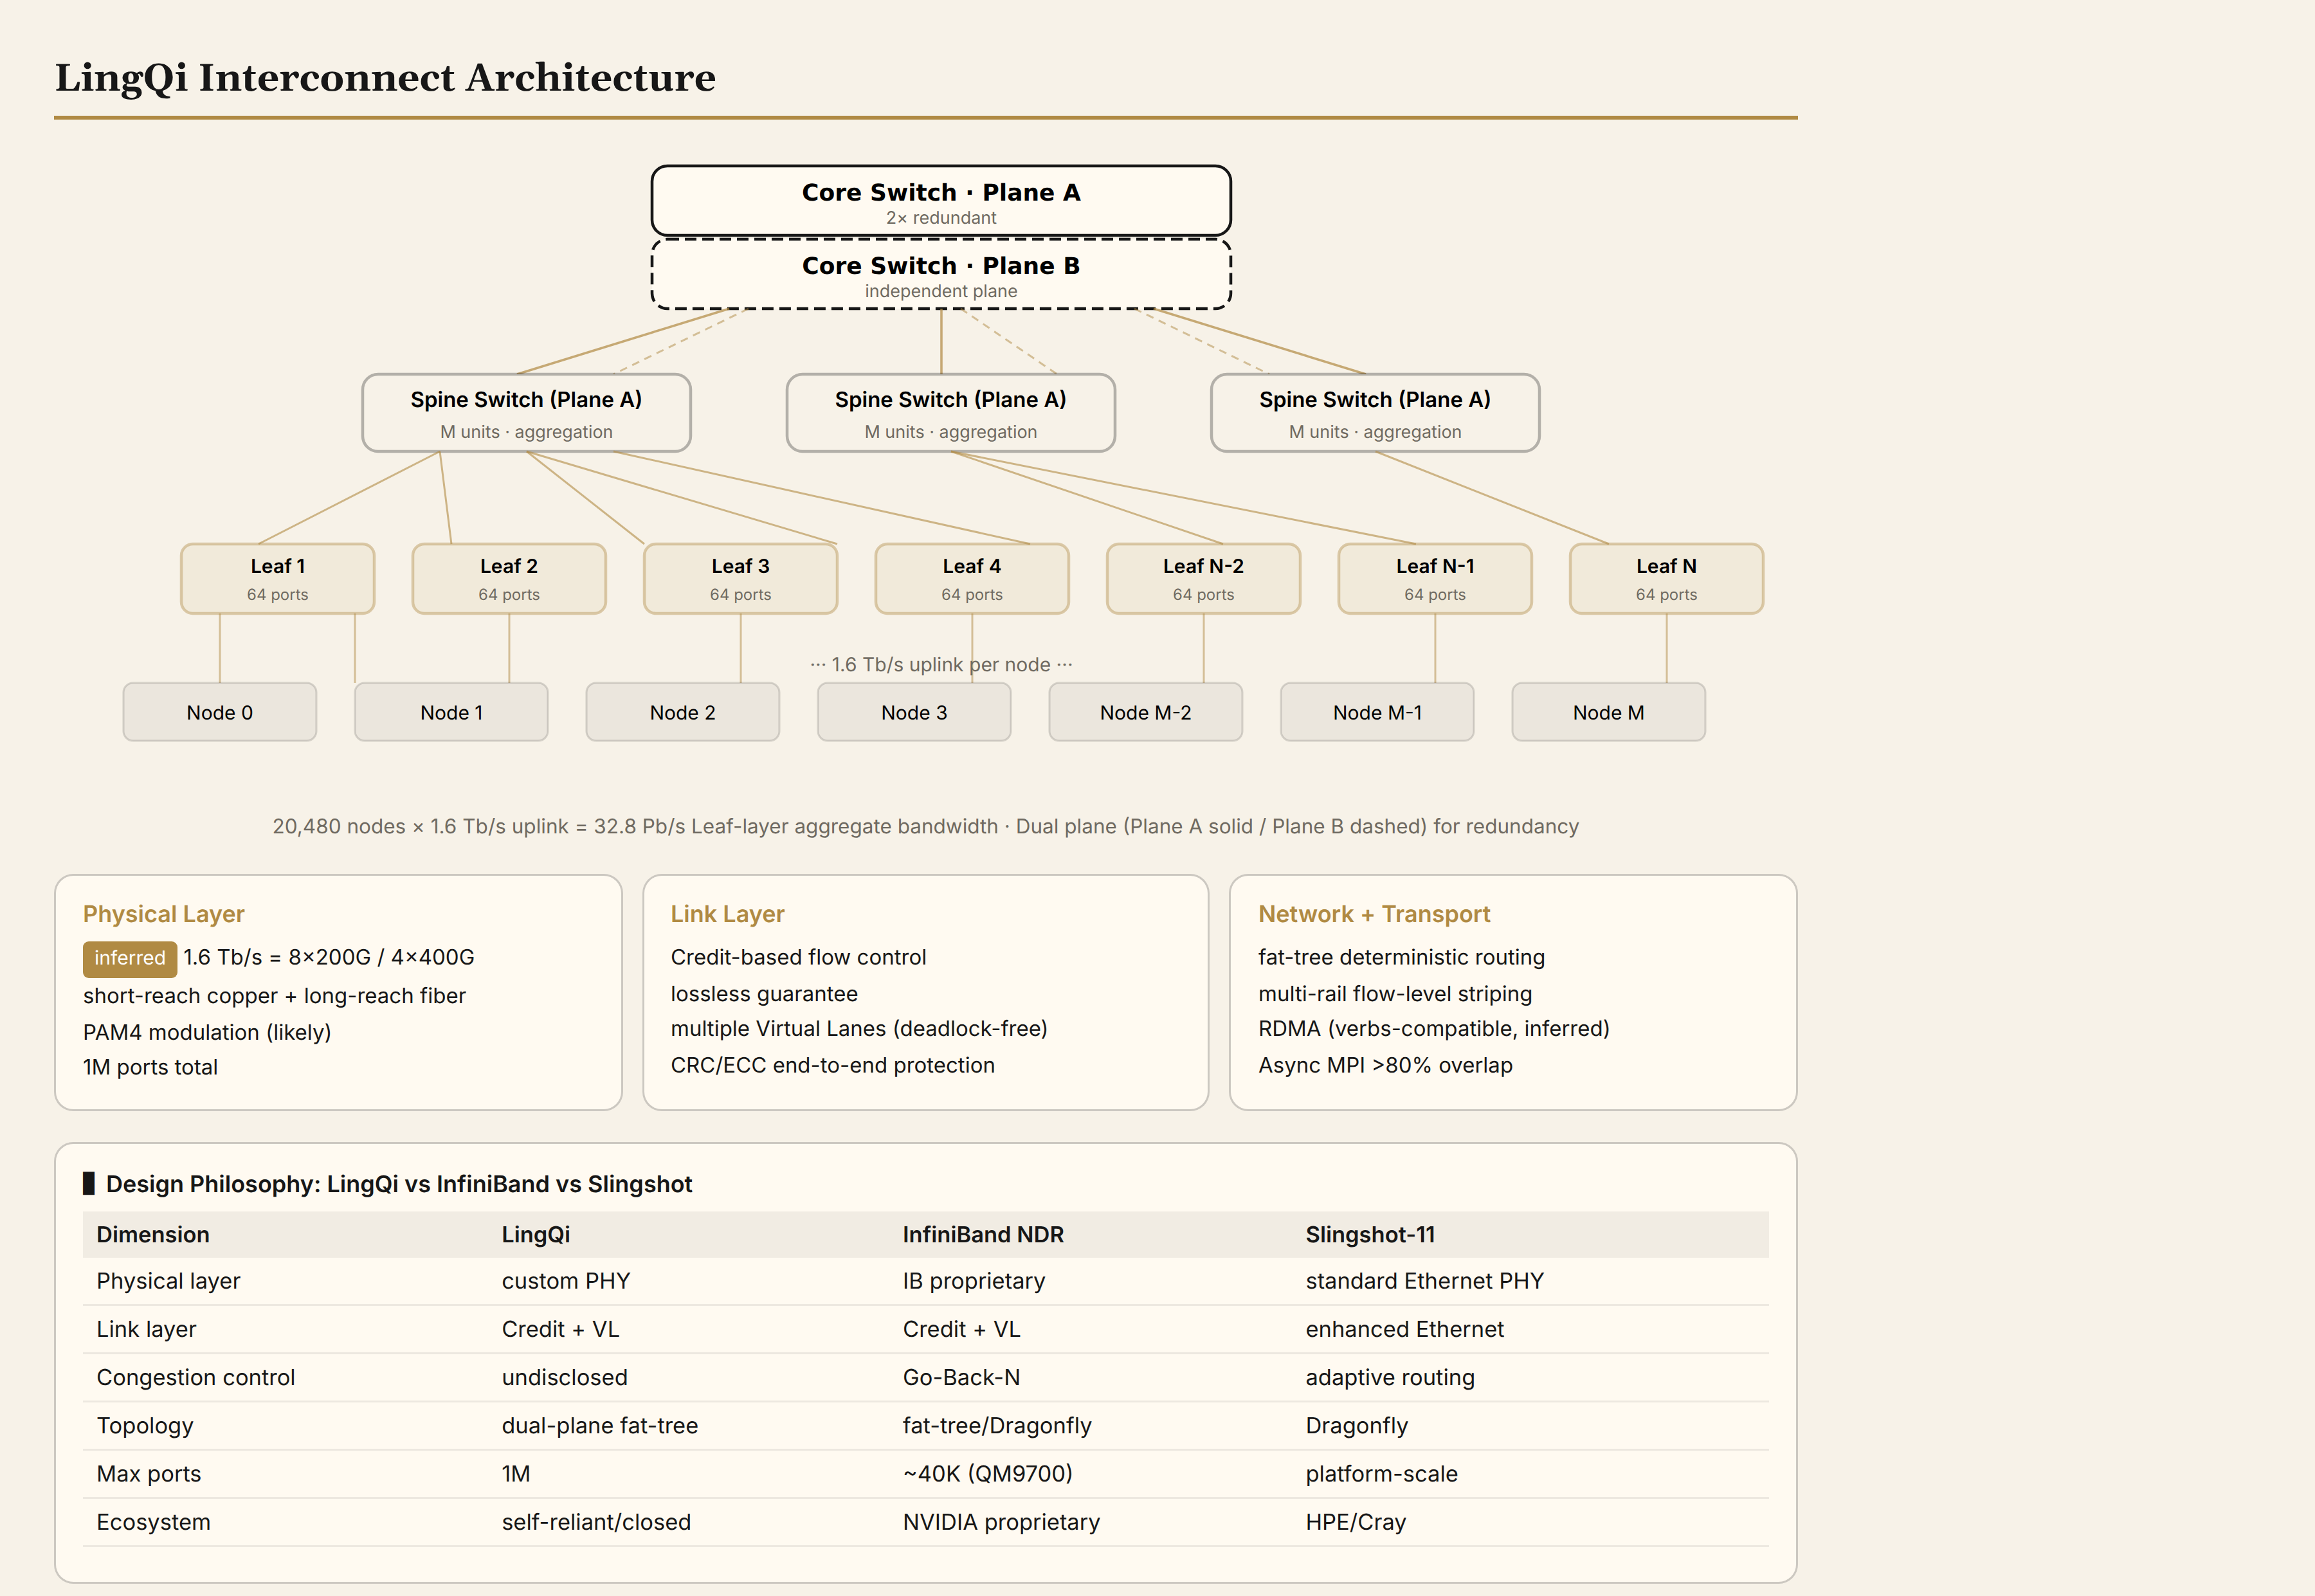Select the Leaf 4 box
This screenshot has width=2315, height=1596.
(972, 579)
